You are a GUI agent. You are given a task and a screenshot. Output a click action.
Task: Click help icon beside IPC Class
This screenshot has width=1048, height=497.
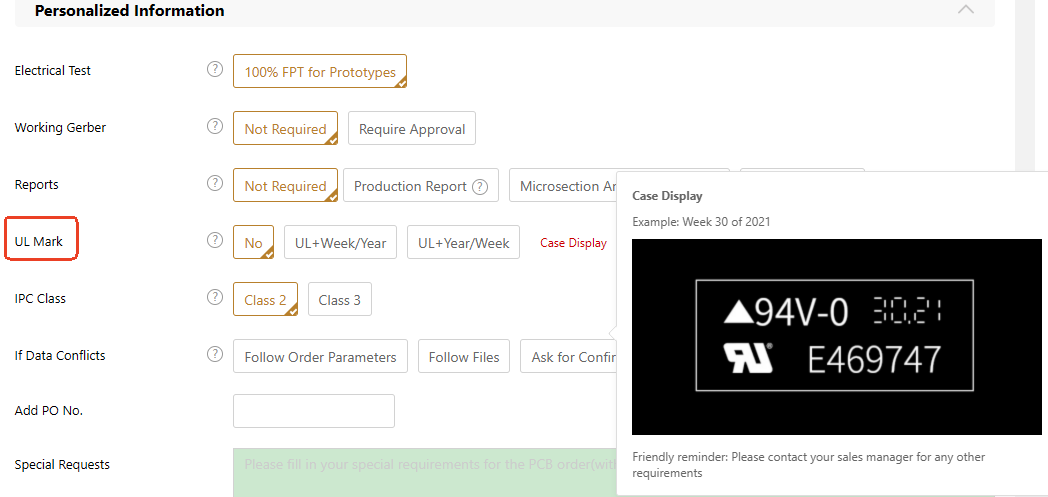[x=214, y=297]
